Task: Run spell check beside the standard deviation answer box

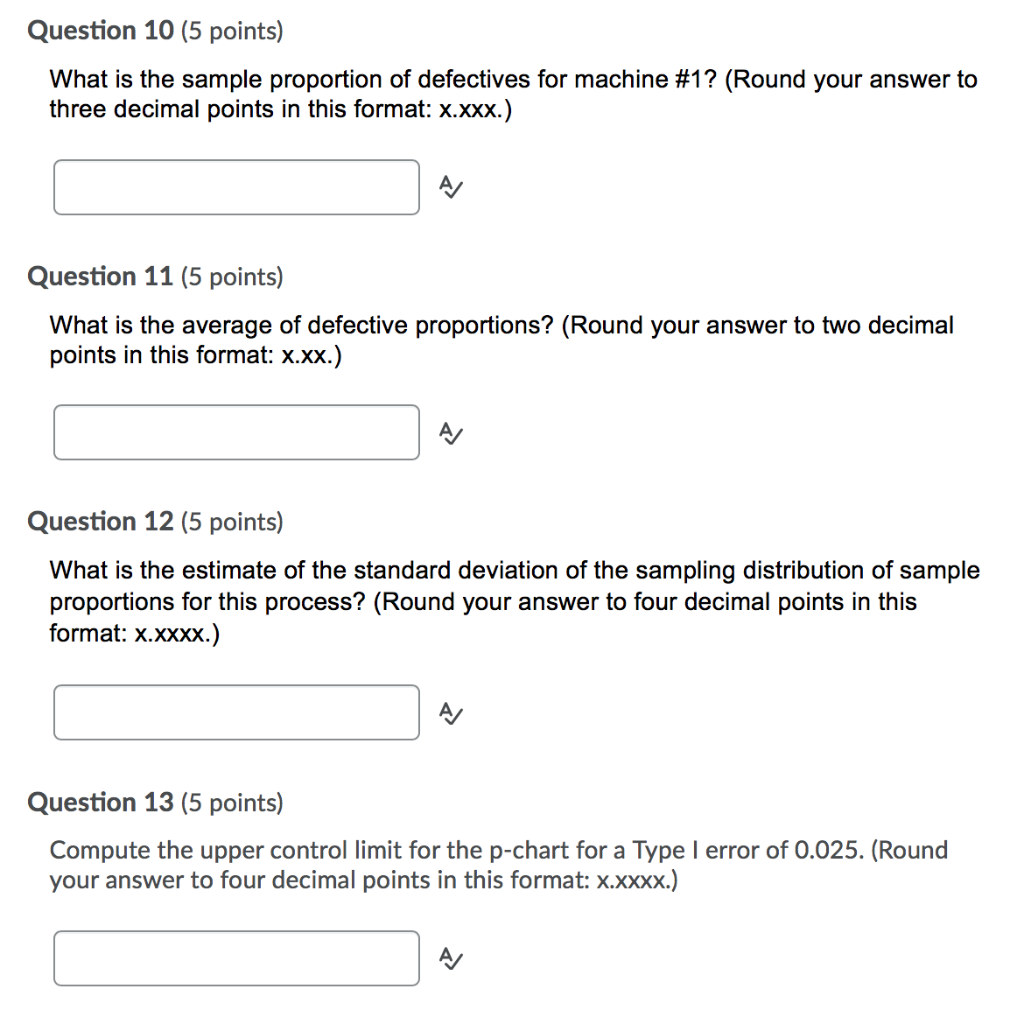Action: click(x=450, y=713)
